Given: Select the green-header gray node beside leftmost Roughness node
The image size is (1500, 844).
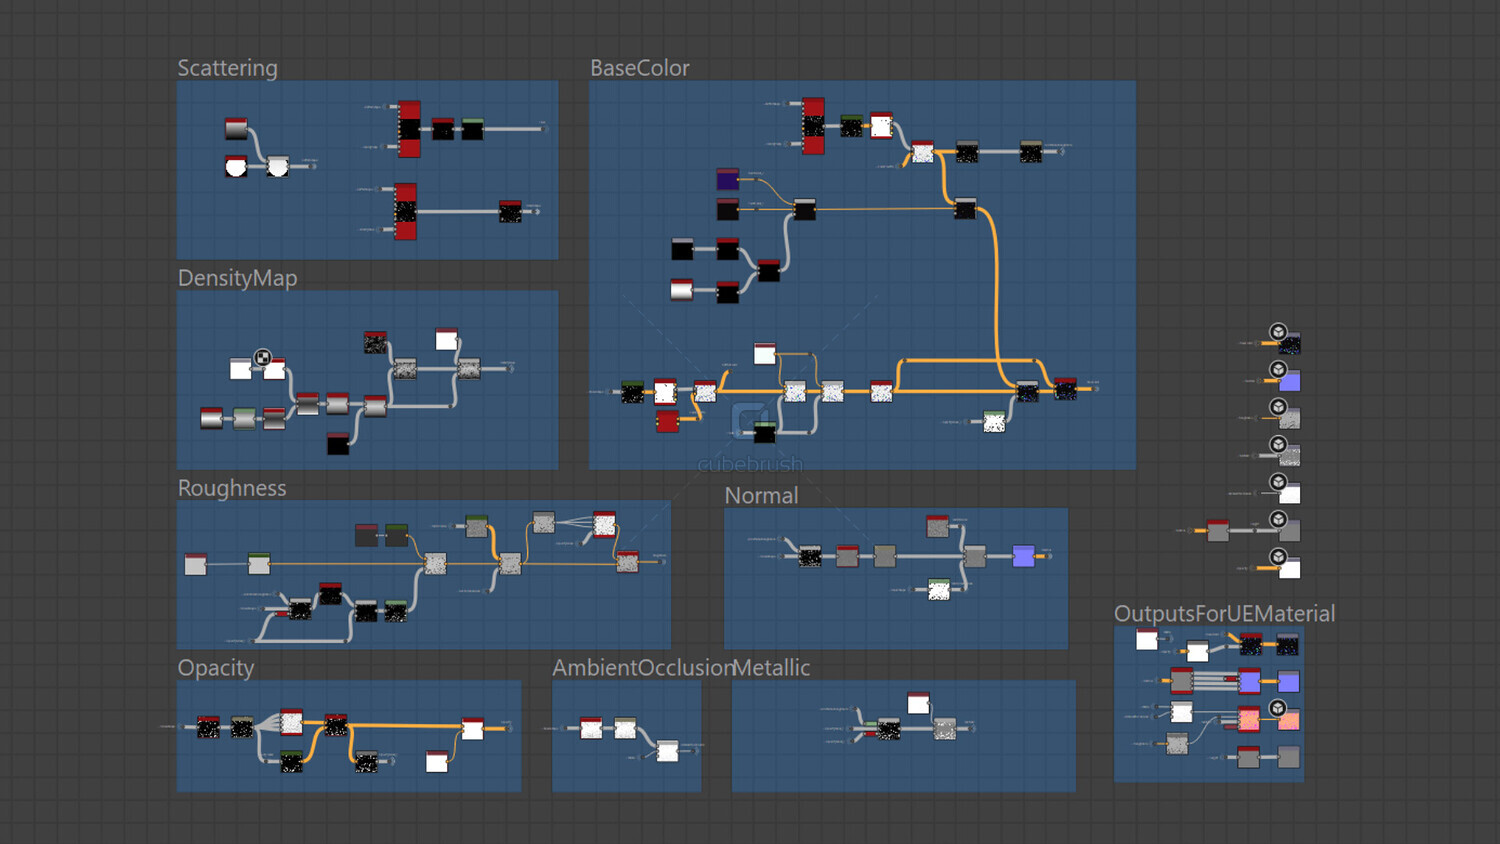Looking at the screenshot, I should click(x=259, y=564).
